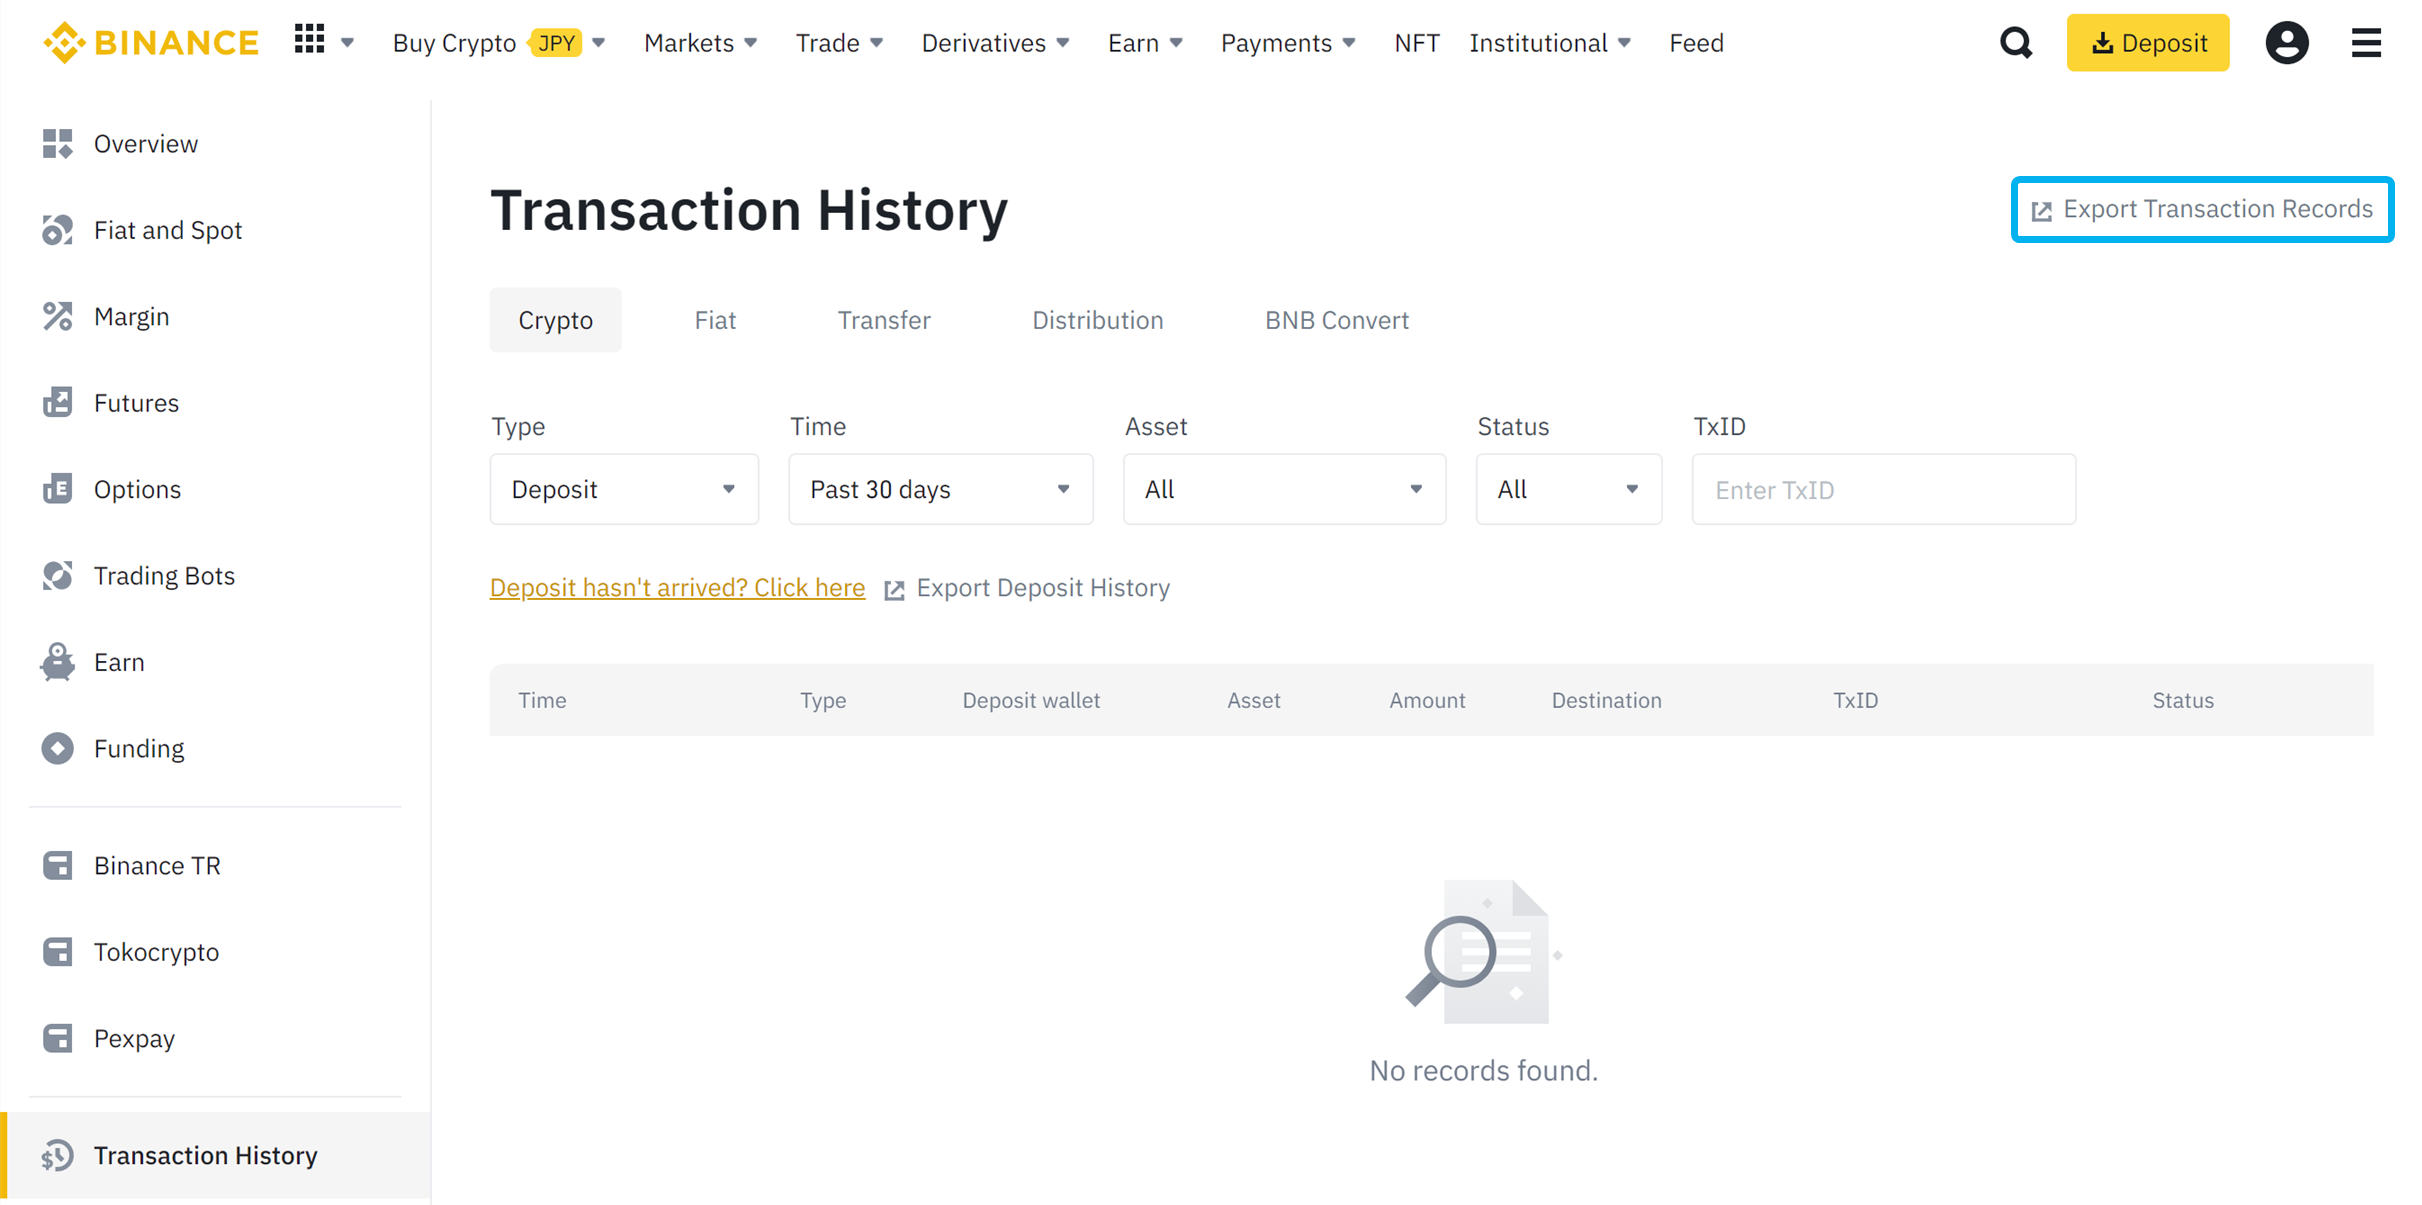Click the Export Deposit History arrow icon

click(x=894, y=590)
